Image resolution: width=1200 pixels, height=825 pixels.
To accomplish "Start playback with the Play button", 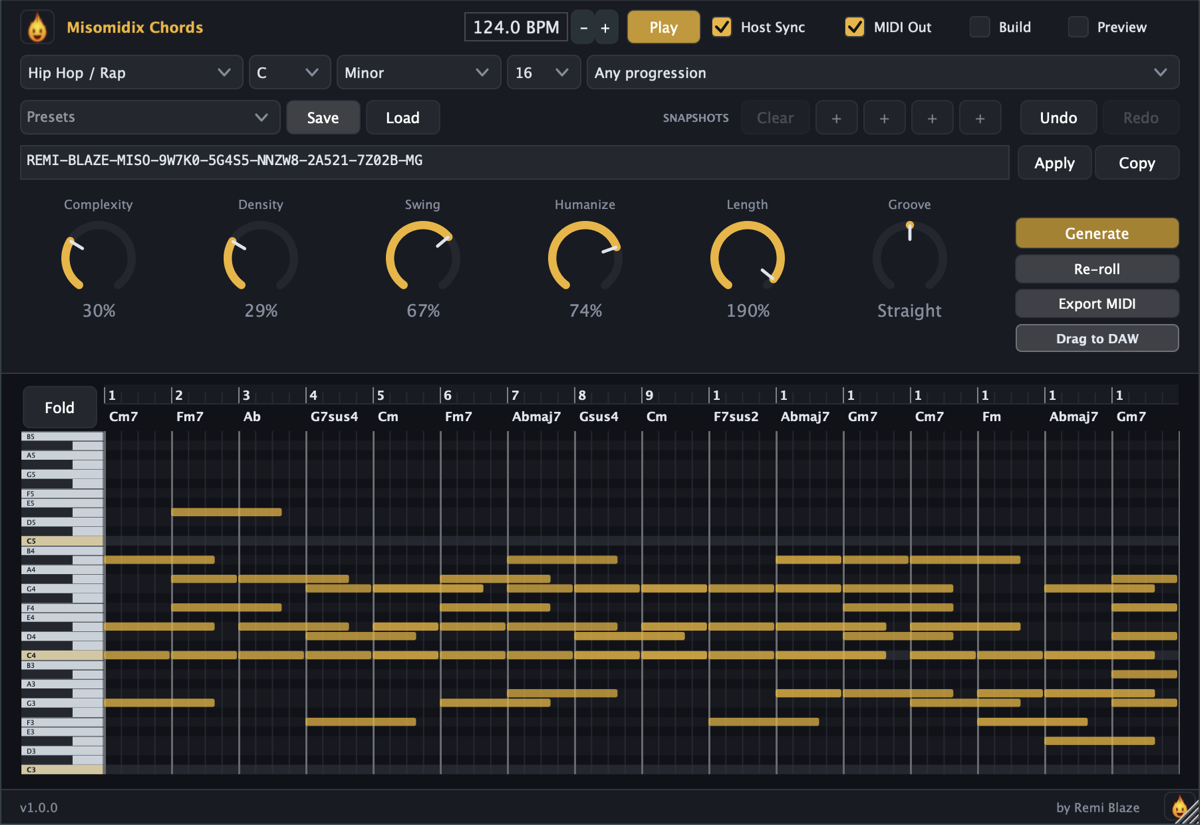I will [x=663, y=27].
